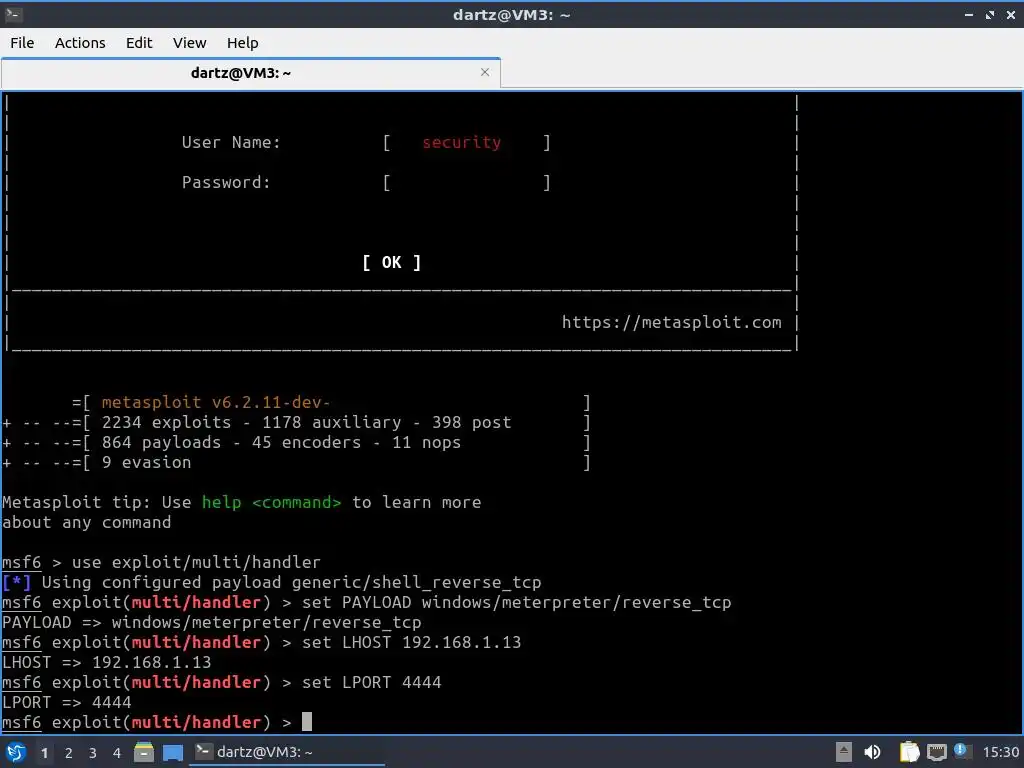Click the volume speaker tray icon
The width and height of the screenshot is (1024, 768).
click(872, 752)
